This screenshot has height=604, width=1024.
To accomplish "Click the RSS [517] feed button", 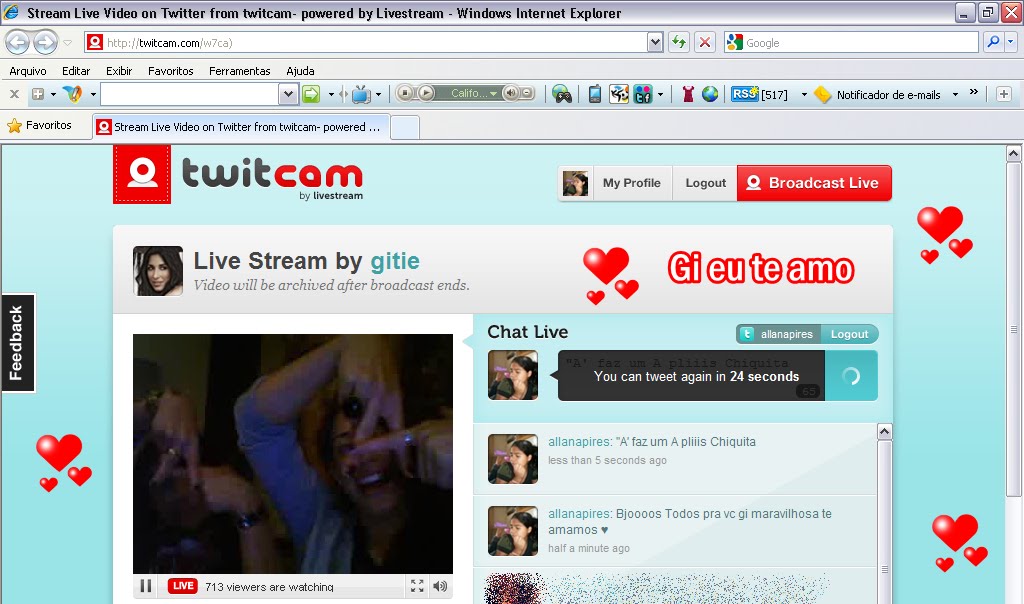I will (760, 94).
